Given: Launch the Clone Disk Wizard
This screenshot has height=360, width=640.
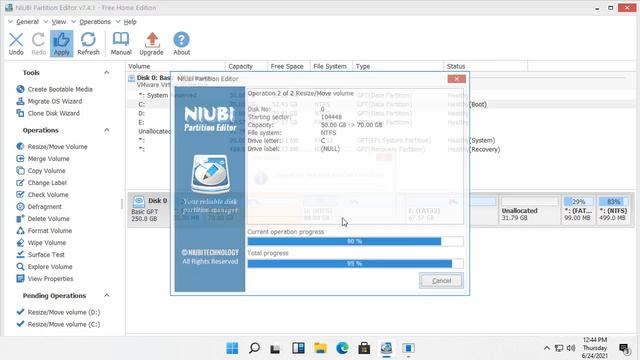Looking at the screenshot, I should click(48, 113).
